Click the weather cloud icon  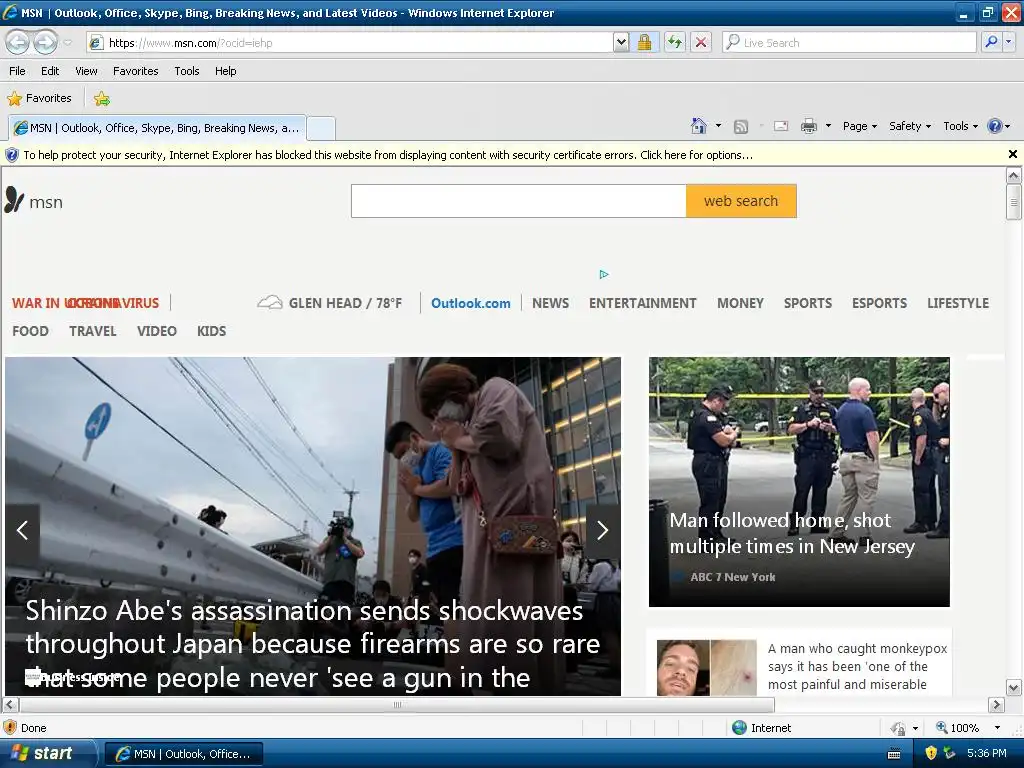pos(270,302)
